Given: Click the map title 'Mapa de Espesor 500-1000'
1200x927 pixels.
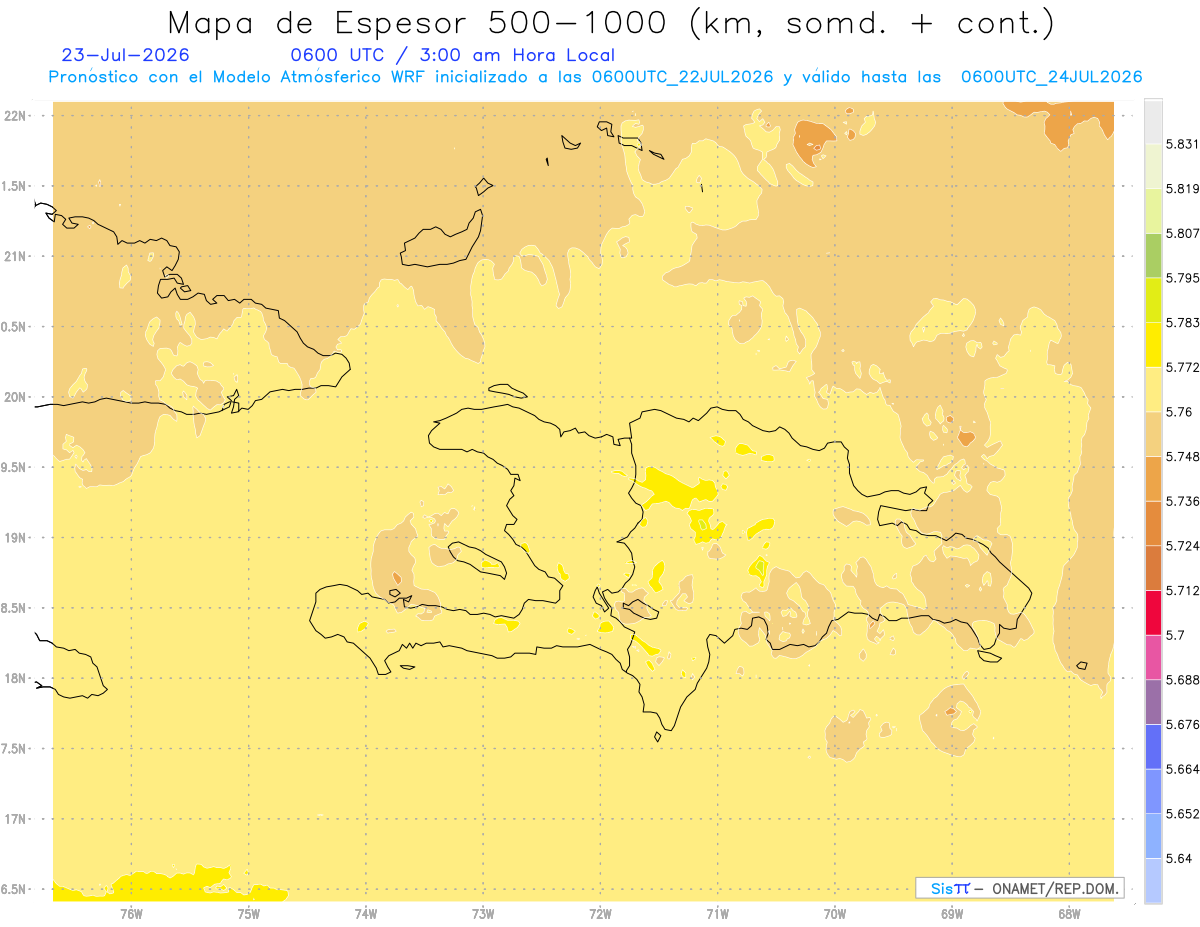Looking at the screenshot, I should point(419,24).
